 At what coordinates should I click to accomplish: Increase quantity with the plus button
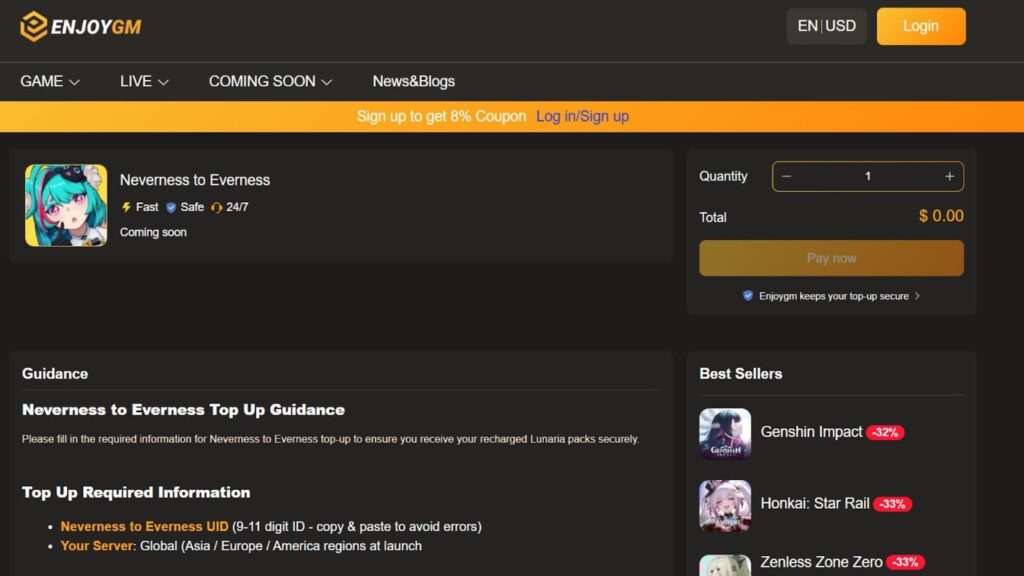pyautogui.click(x=949, y=176)
